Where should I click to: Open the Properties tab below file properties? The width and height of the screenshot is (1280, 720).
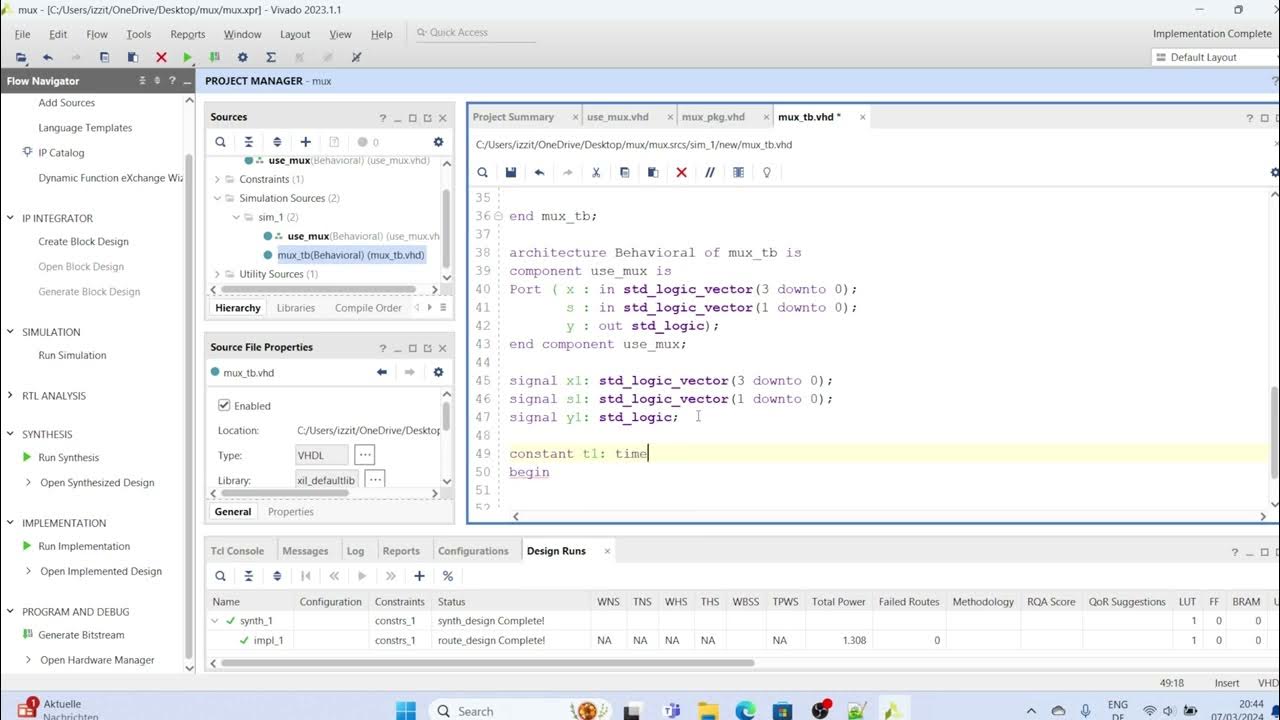[x=291, y=512]
